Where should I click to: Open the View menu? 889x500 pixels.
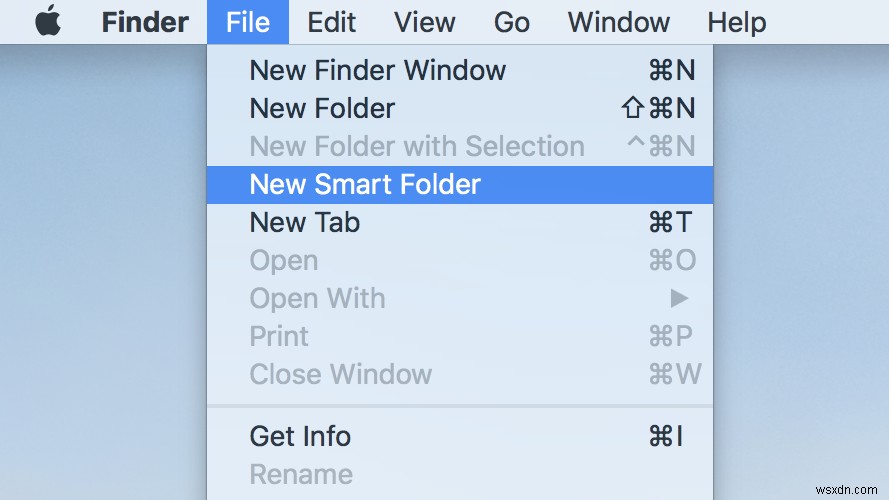pos(426,22)
